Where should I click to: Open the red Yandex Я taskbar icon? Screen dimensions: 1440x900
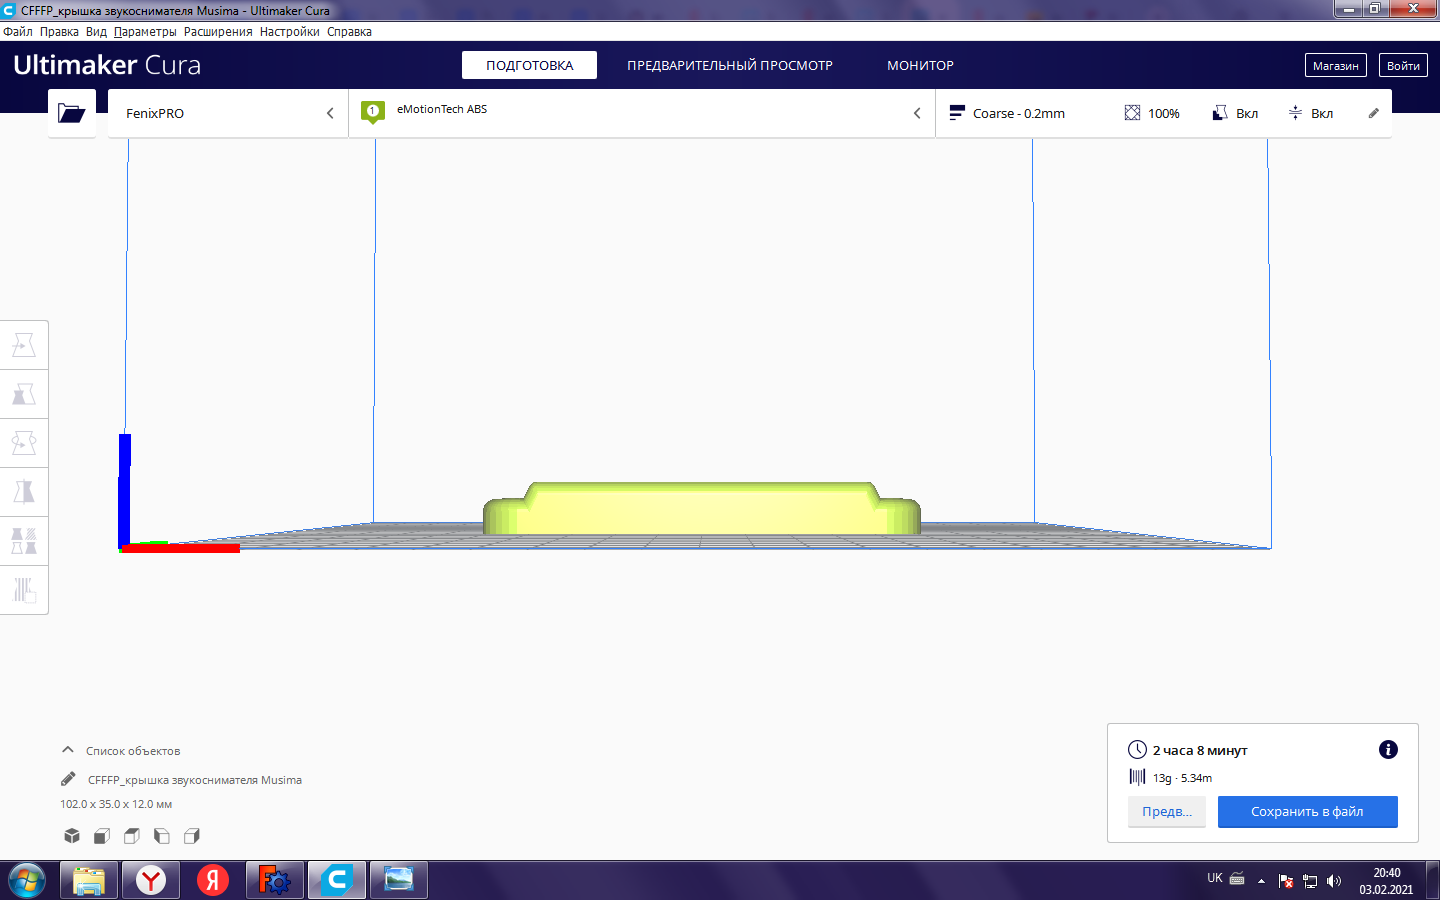[213, 880]
